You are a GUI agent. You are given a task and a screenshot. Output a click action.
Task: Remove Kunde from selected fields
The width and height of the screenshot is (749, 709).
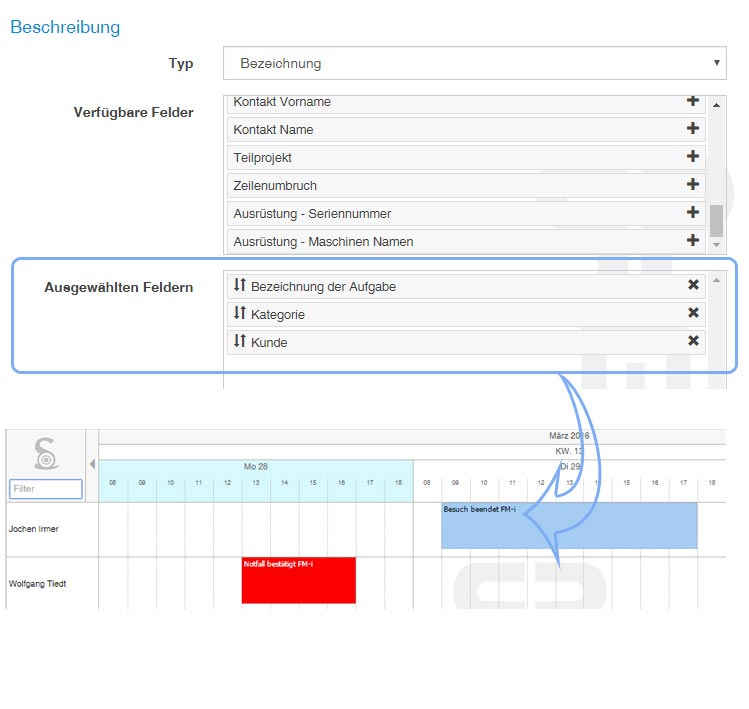pyautogui.click(x=693, y=342)
